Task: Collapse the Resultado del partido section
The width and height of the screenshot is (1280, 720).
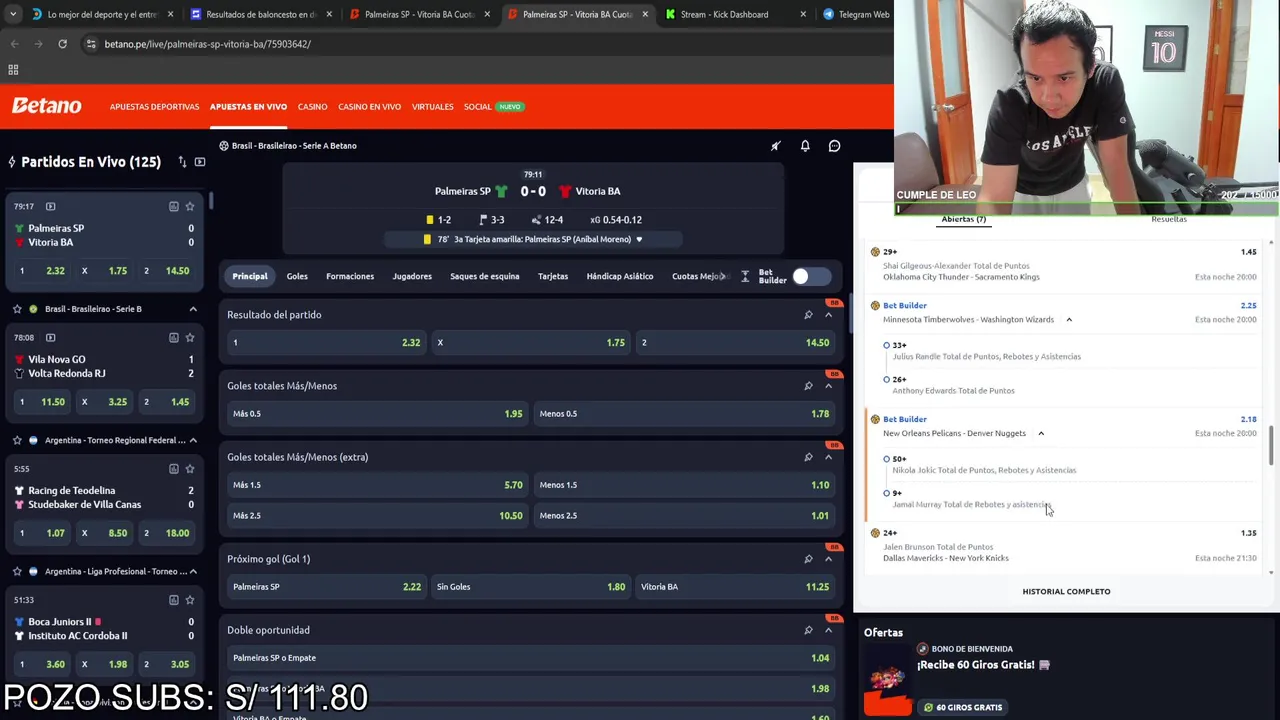Action: pos(828,315)
